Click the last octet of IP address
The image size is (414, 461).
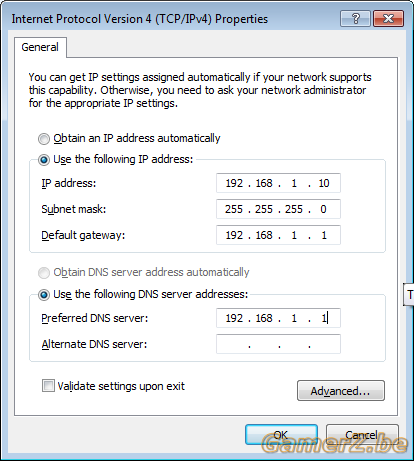324,183
